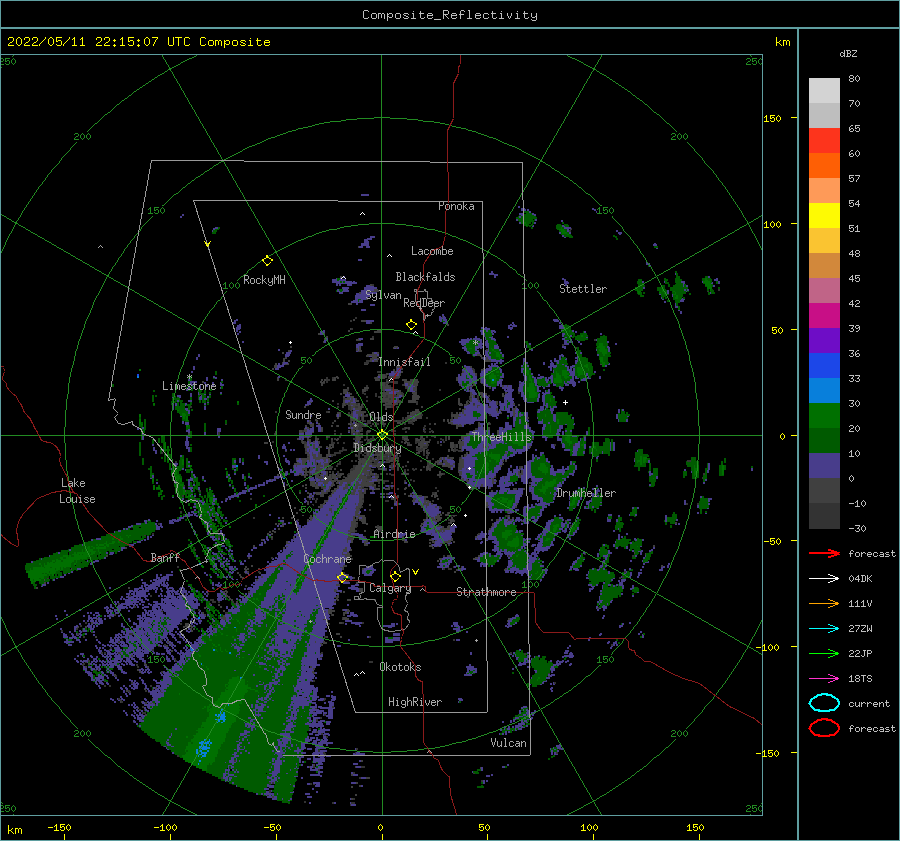900x841 pixels.
Task: Click the Composite_Reflectivity title
Action: click(450, 15)
